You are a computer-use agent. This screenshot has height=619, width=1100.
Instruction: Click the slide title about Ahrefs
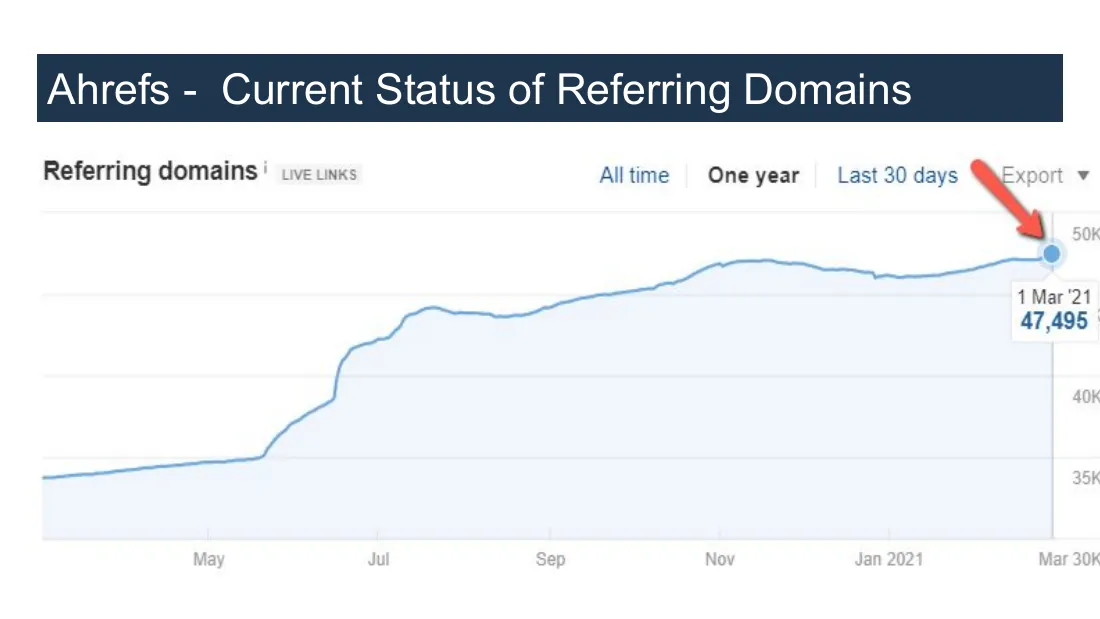[479, 89]
